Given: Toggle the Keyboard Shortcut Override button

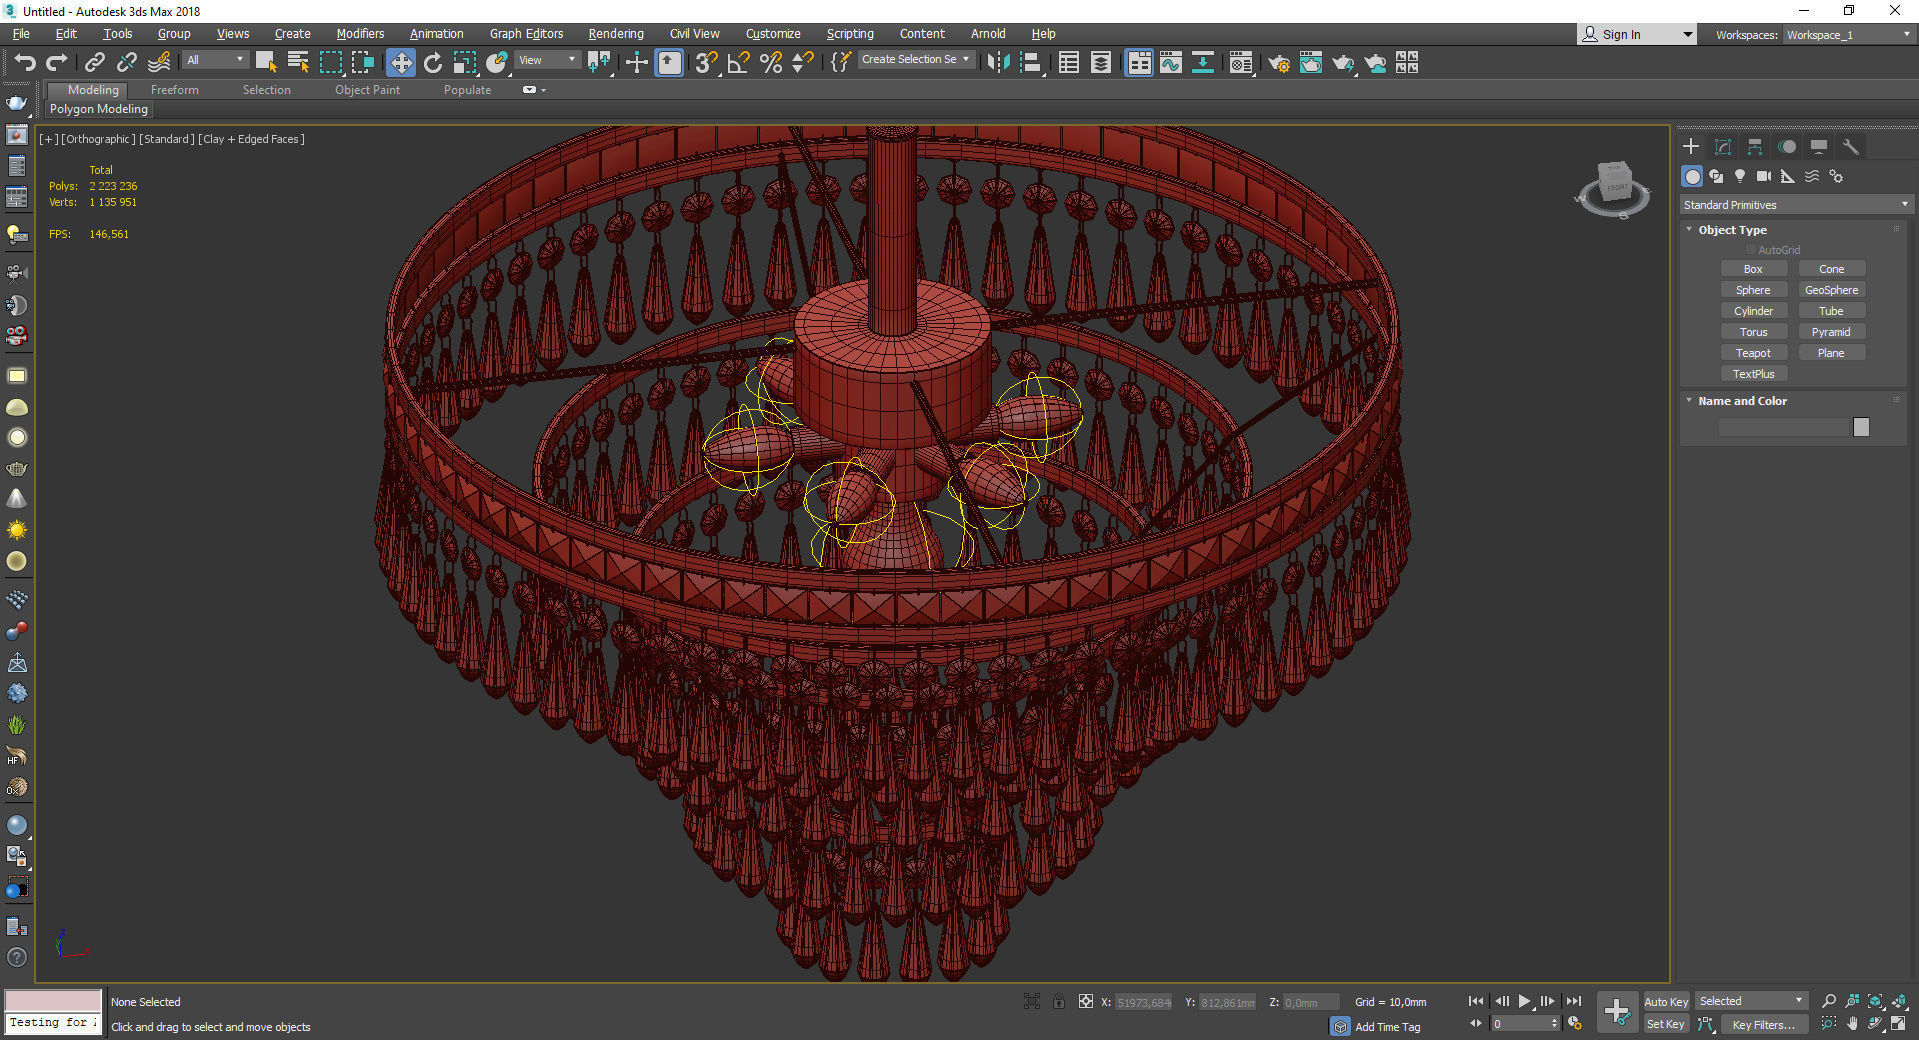Looking at the screenshot, I should pyautogui.click(x=669, y=63).
